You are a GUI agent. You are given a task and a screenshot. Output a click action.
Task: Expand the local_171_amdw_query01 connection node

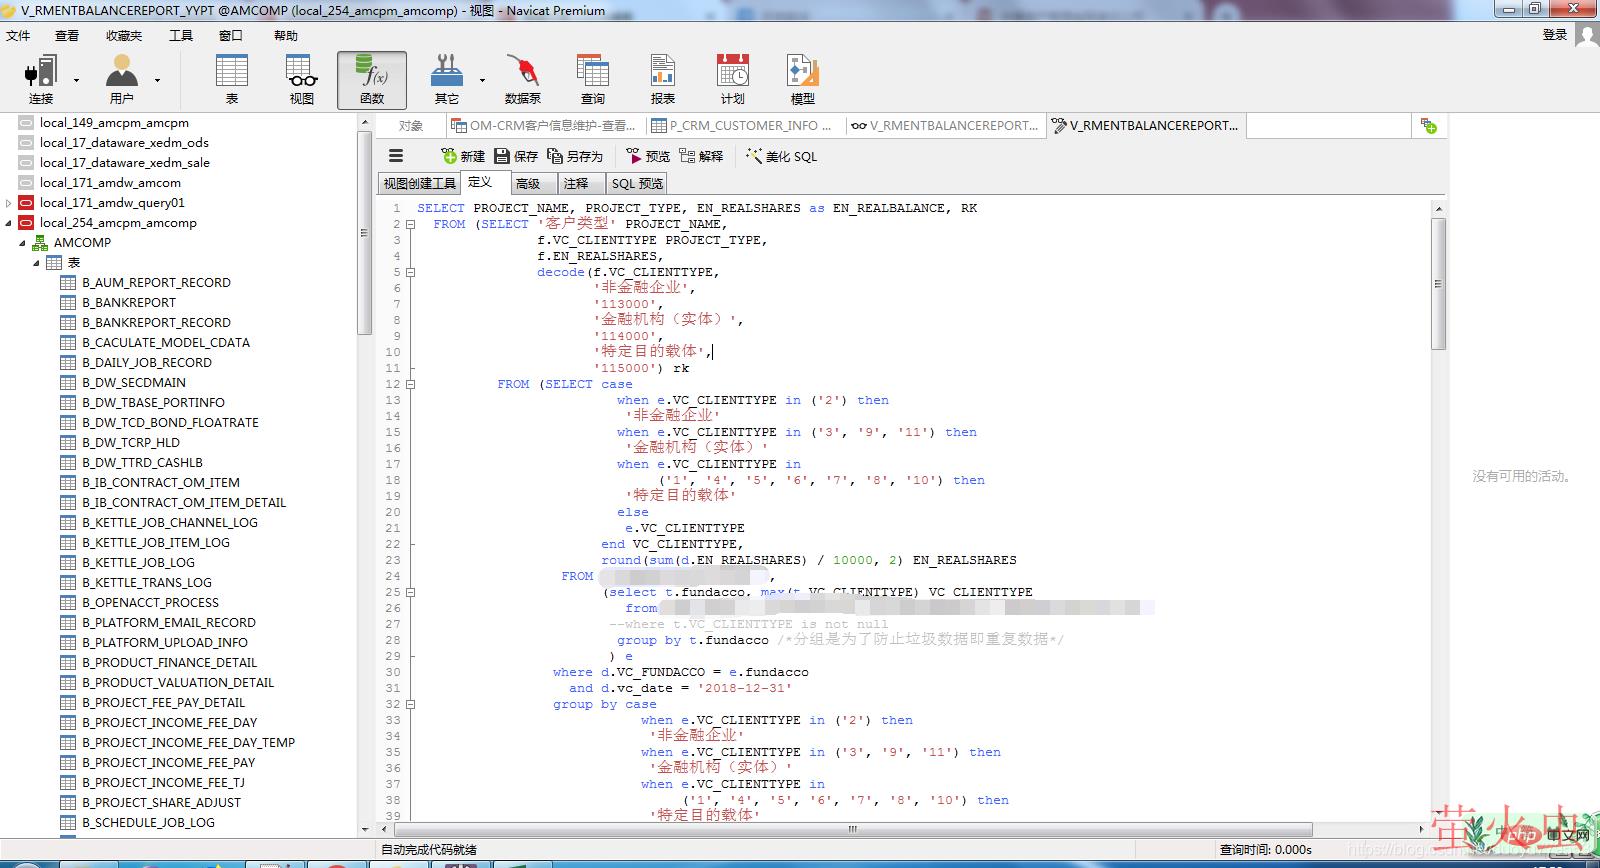pyautogui.click(x=9, y=203)
